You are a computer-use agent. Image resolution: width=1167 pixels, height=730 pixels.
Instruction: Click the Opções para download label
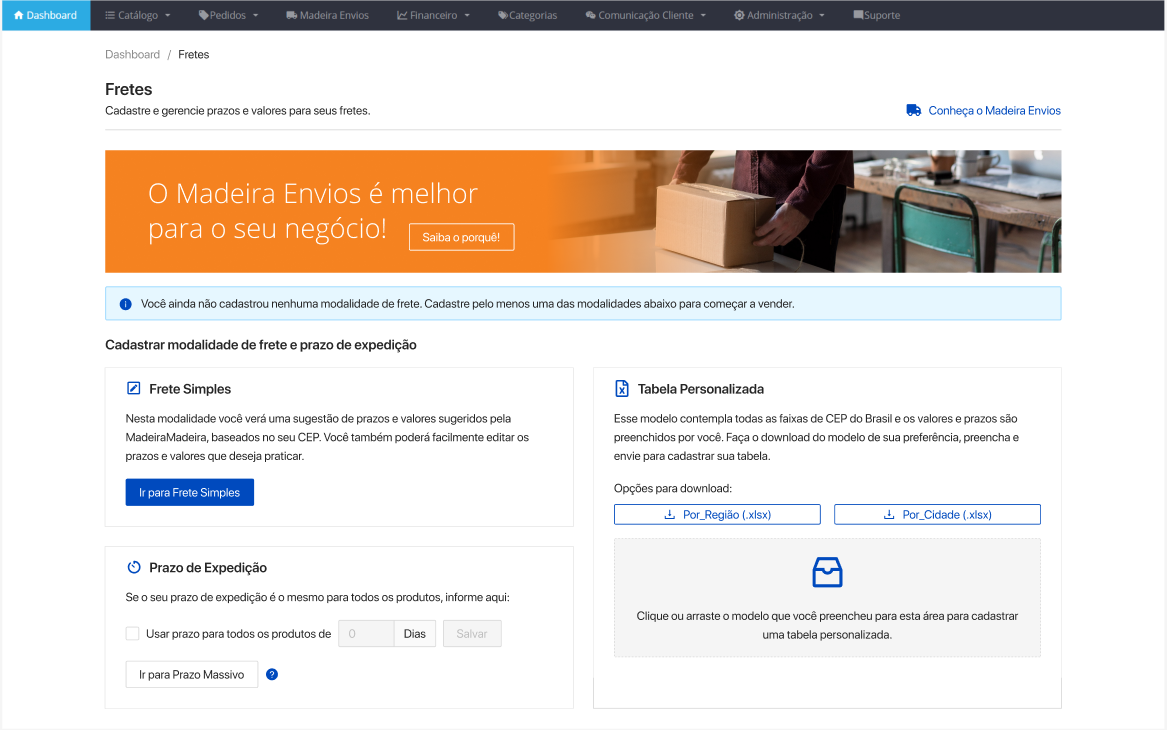pos(673,488)
